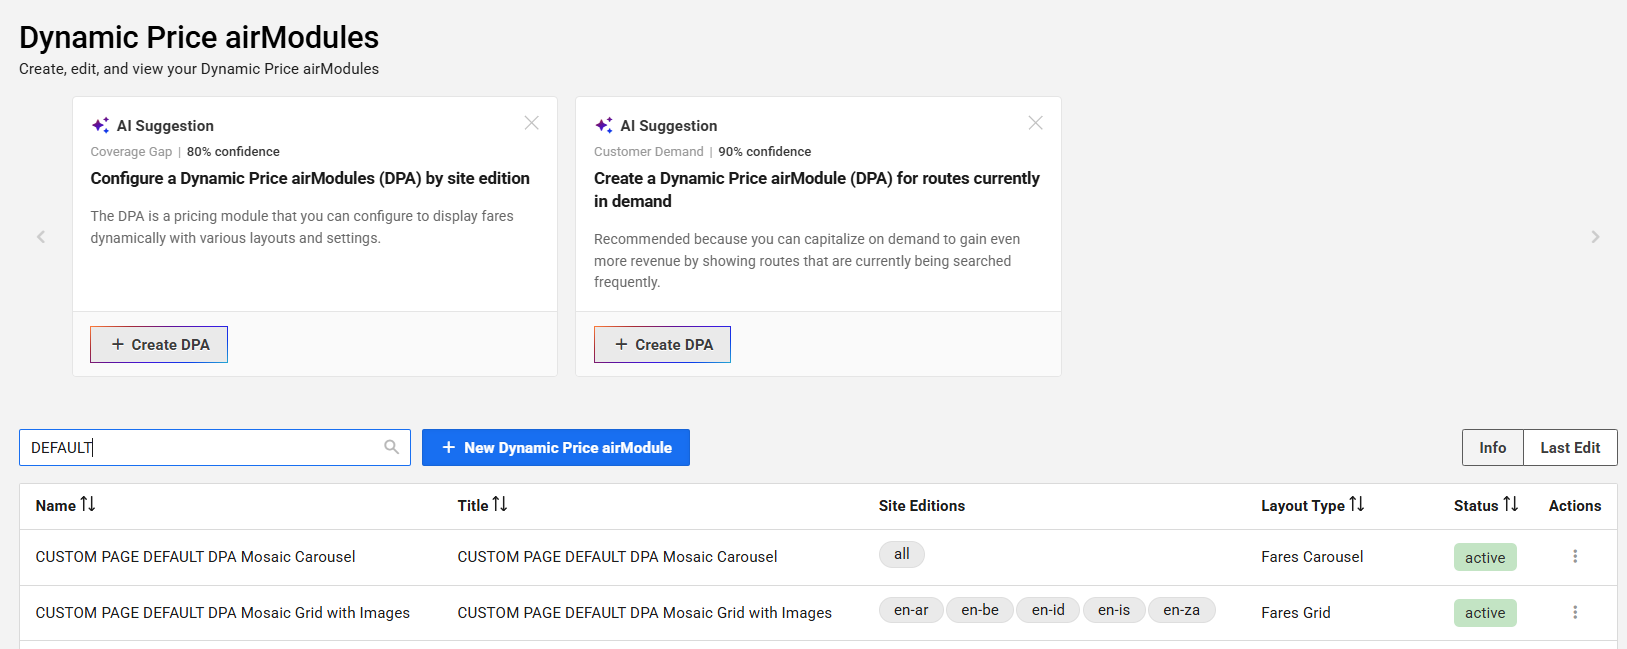Sort the table by Title column arrows
The width and height of the screenshot is (1627, 649).
(x=500, y=504)
